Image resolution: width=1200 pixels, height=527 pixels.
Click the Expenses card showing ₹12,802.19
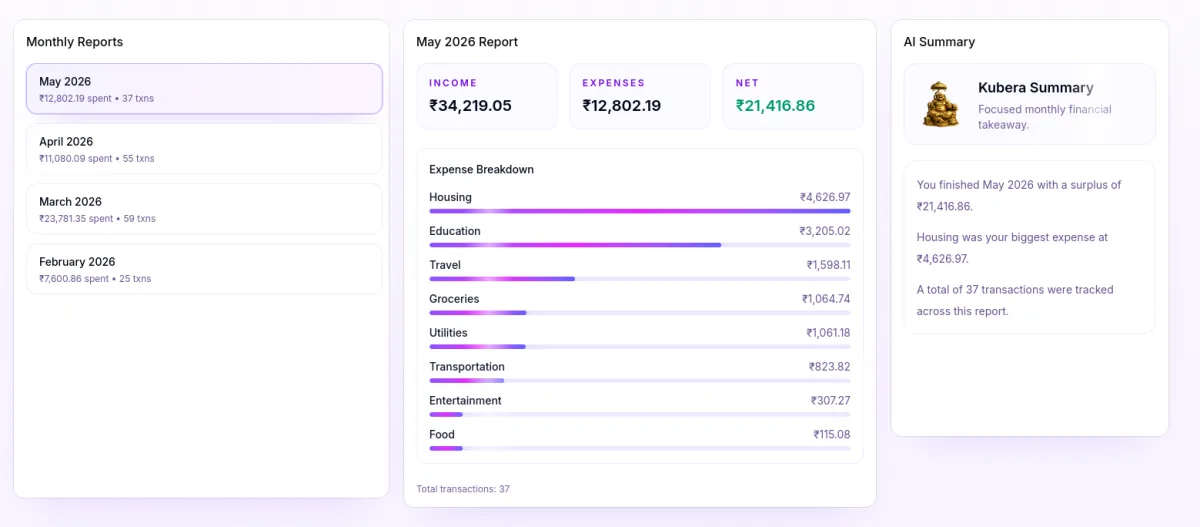pos(640,96)
